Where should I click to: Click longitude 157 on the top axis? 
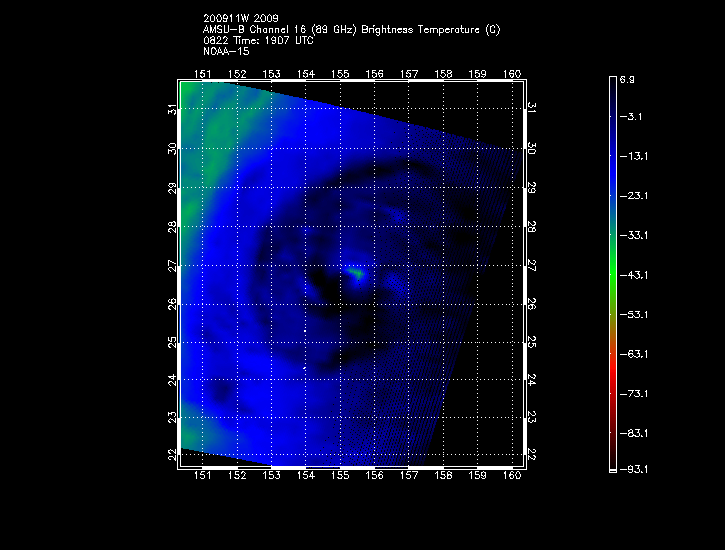click(x=409, y=74)
